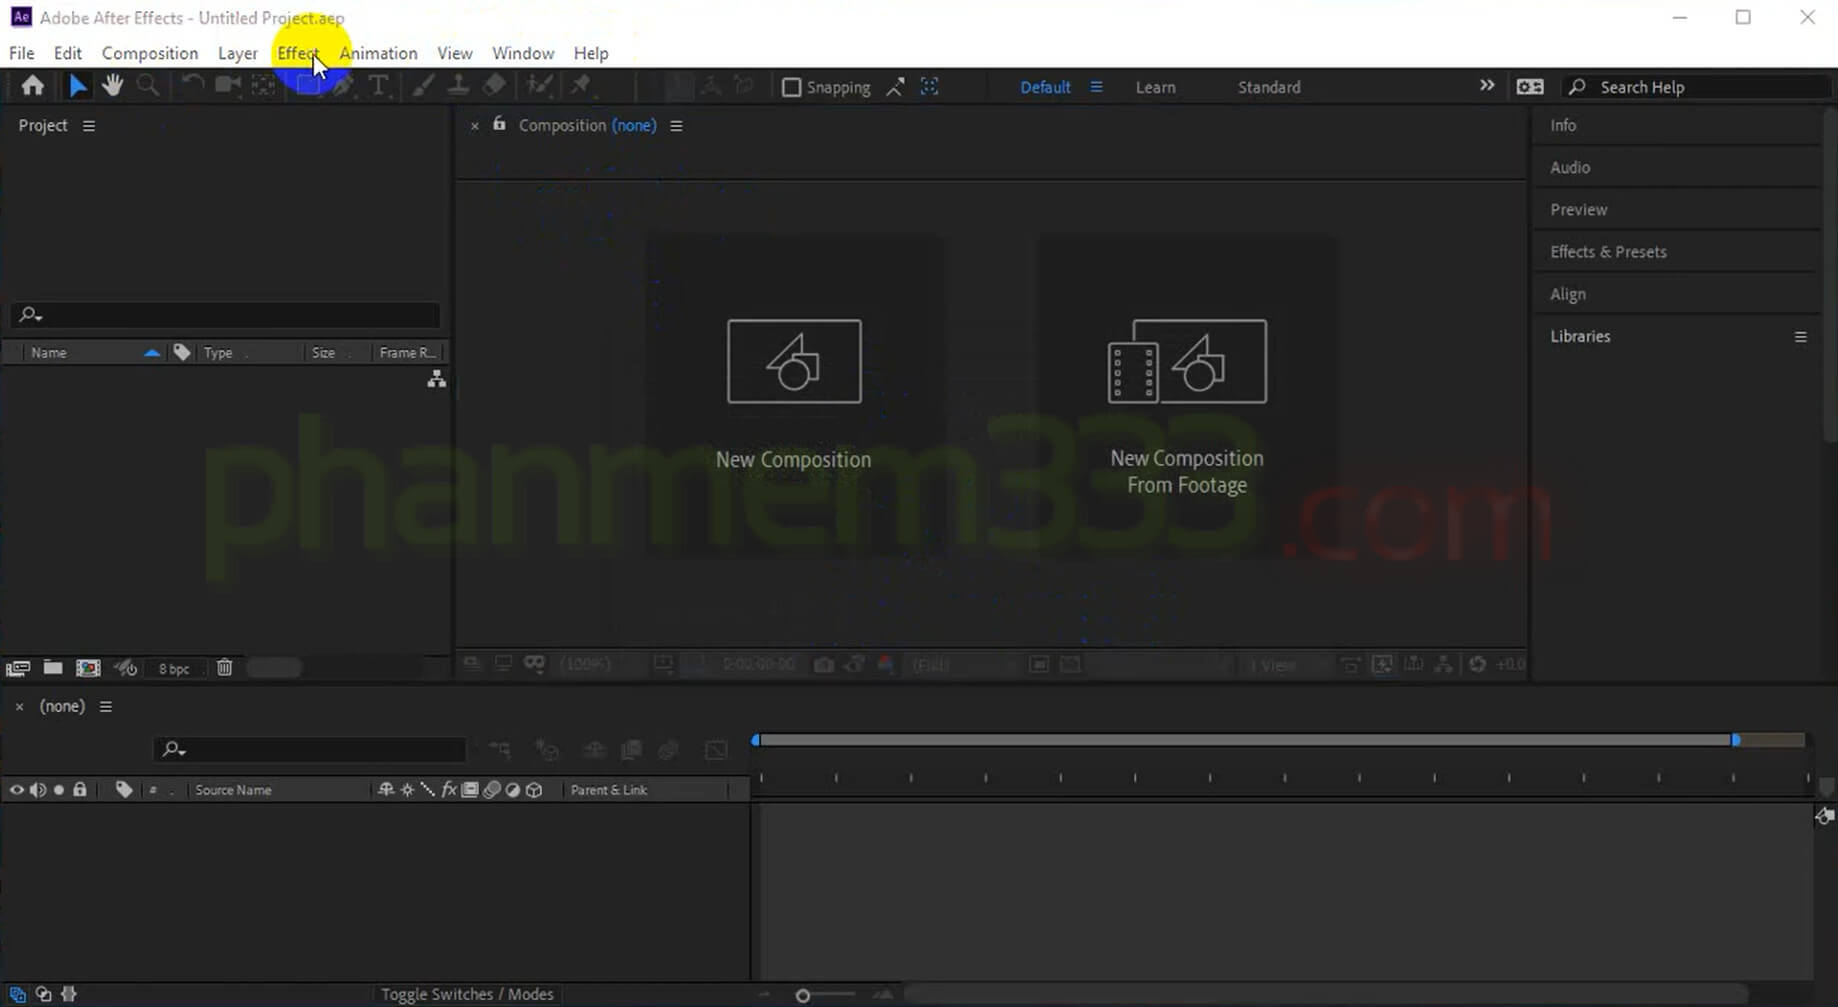1838x1007 pixels.
Task: Open the Libraries panel menu
Action: (1800, 337)
